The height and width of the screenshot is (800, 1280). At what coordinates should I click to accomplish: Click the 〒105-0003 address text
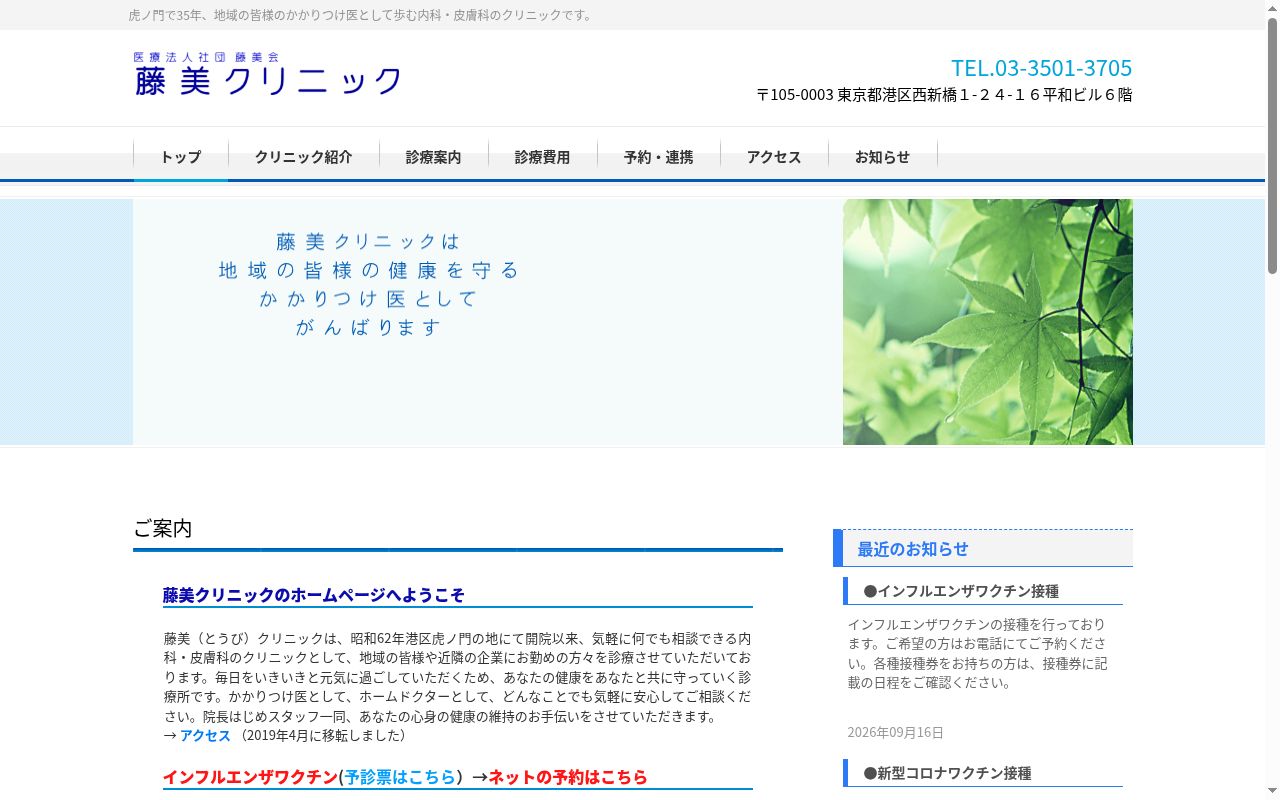(x=944, y=95)
